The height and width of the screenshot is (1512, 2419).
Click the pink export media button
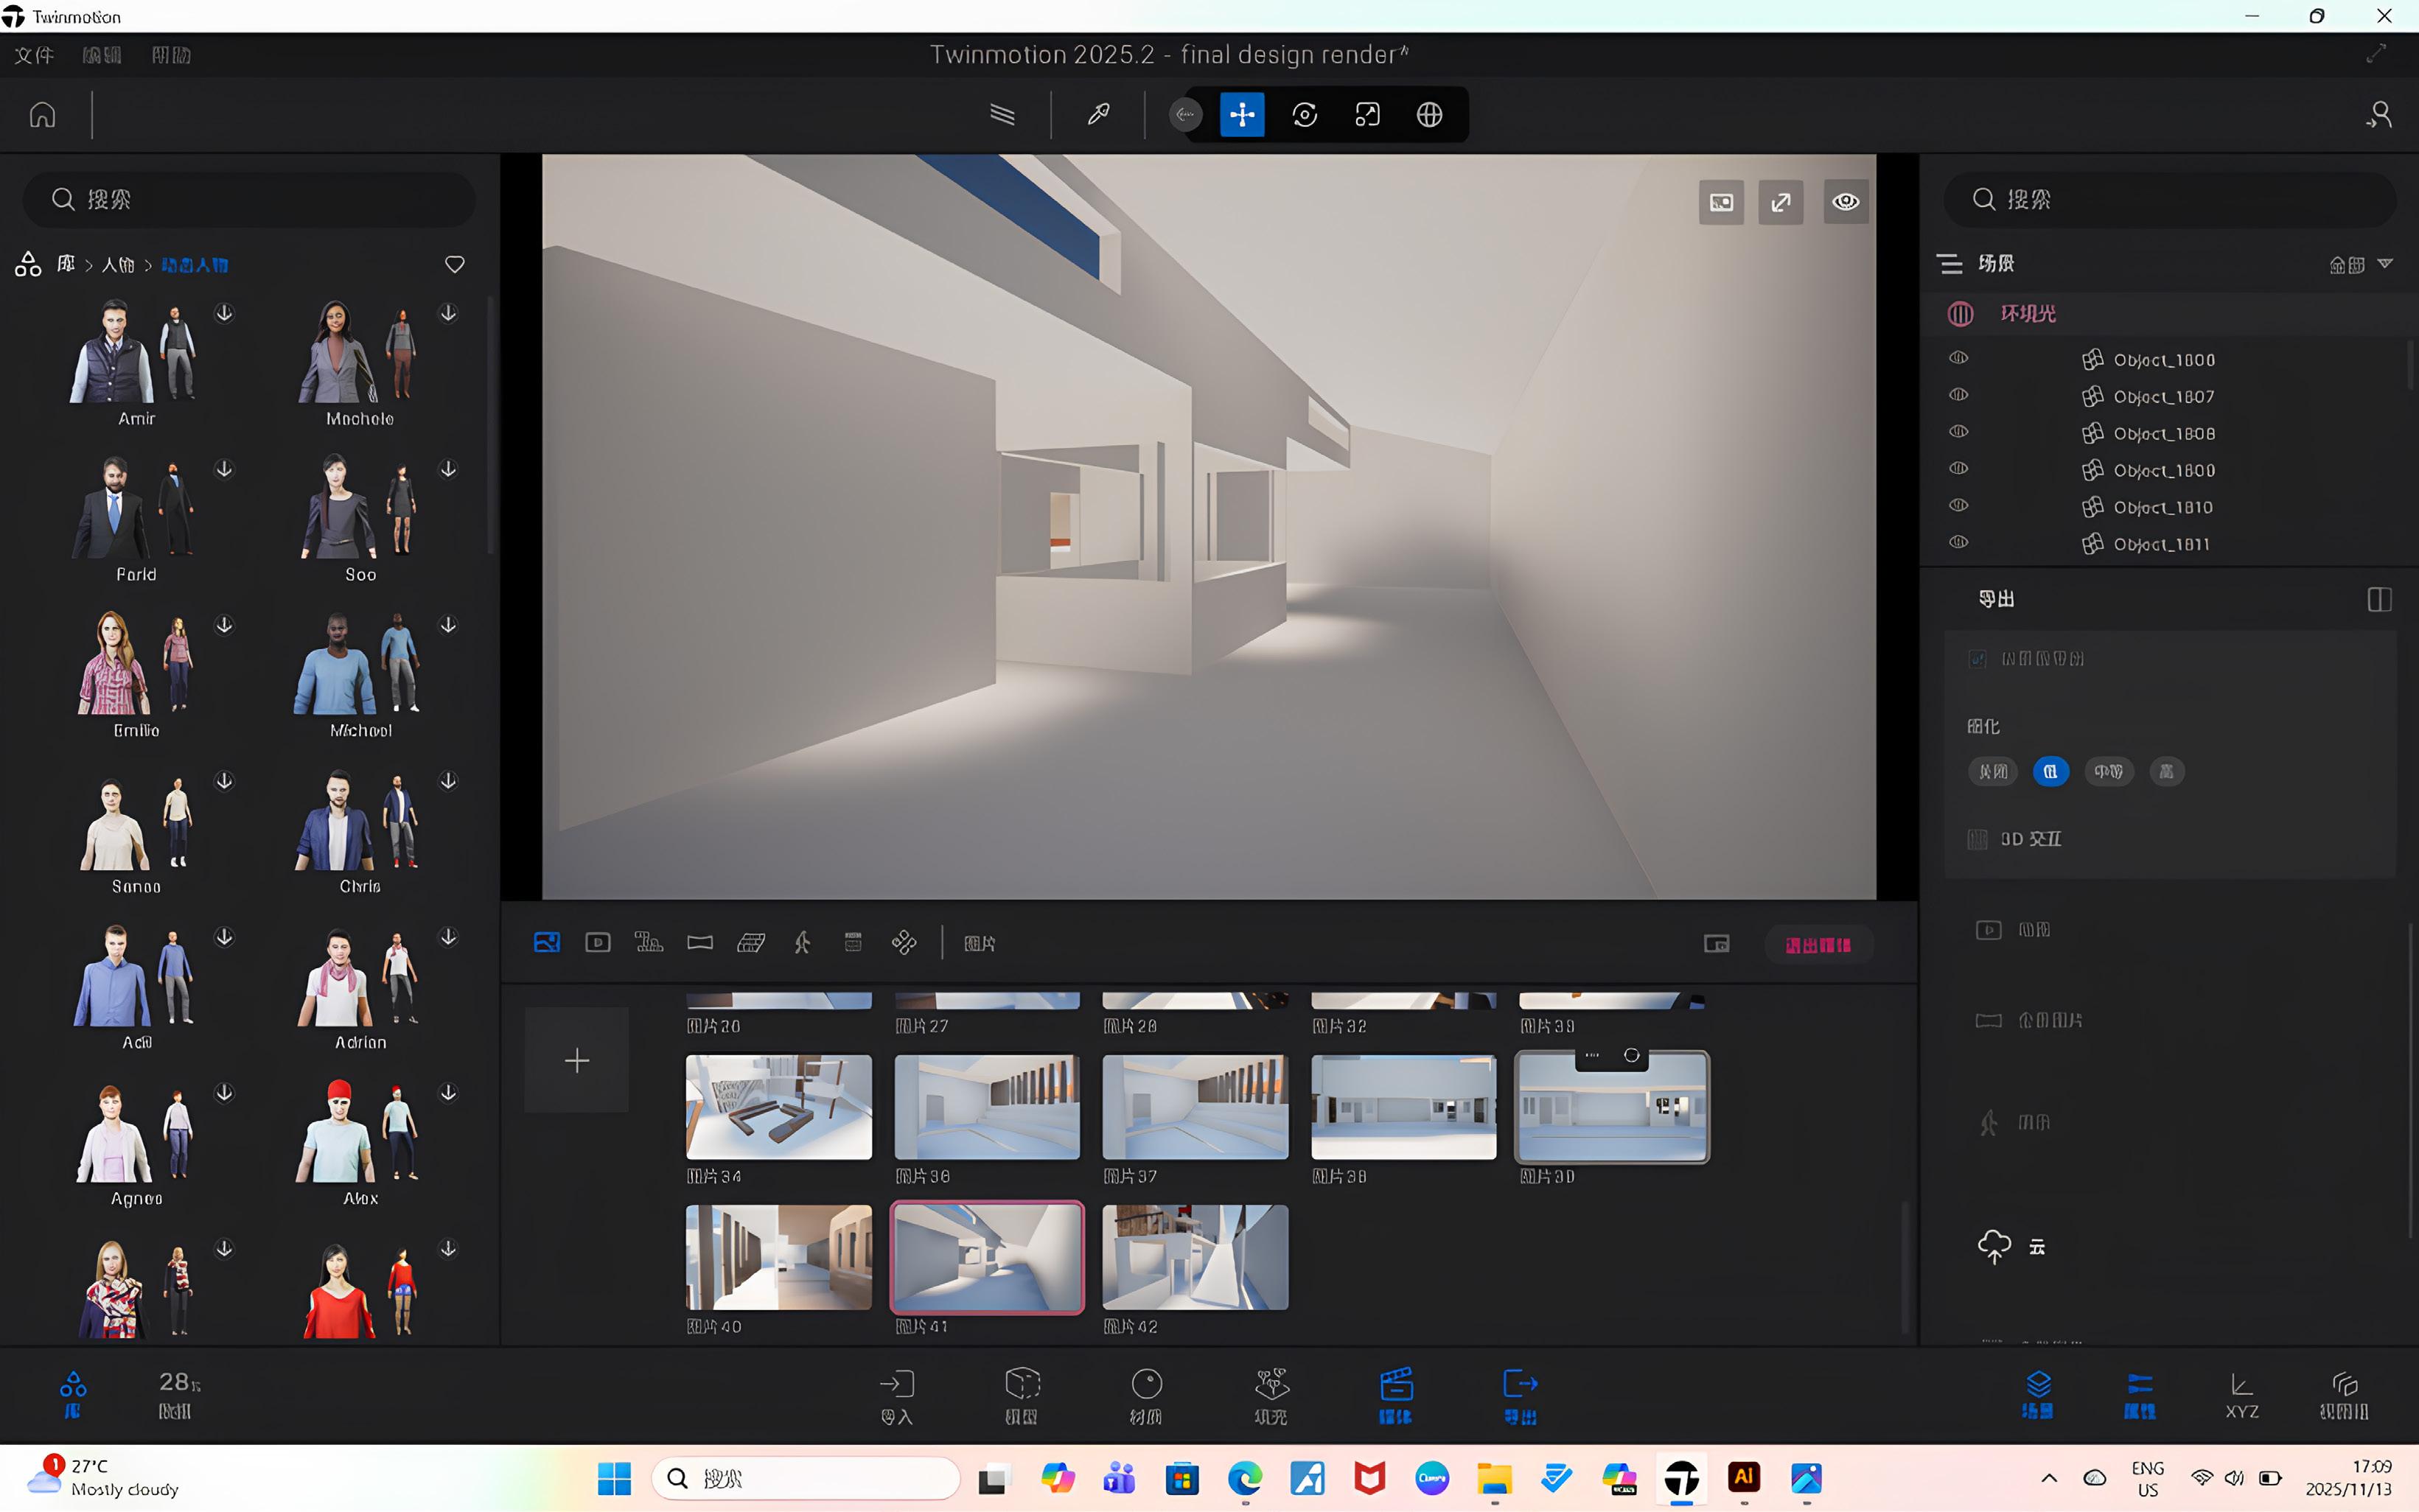coord(1818,944)
